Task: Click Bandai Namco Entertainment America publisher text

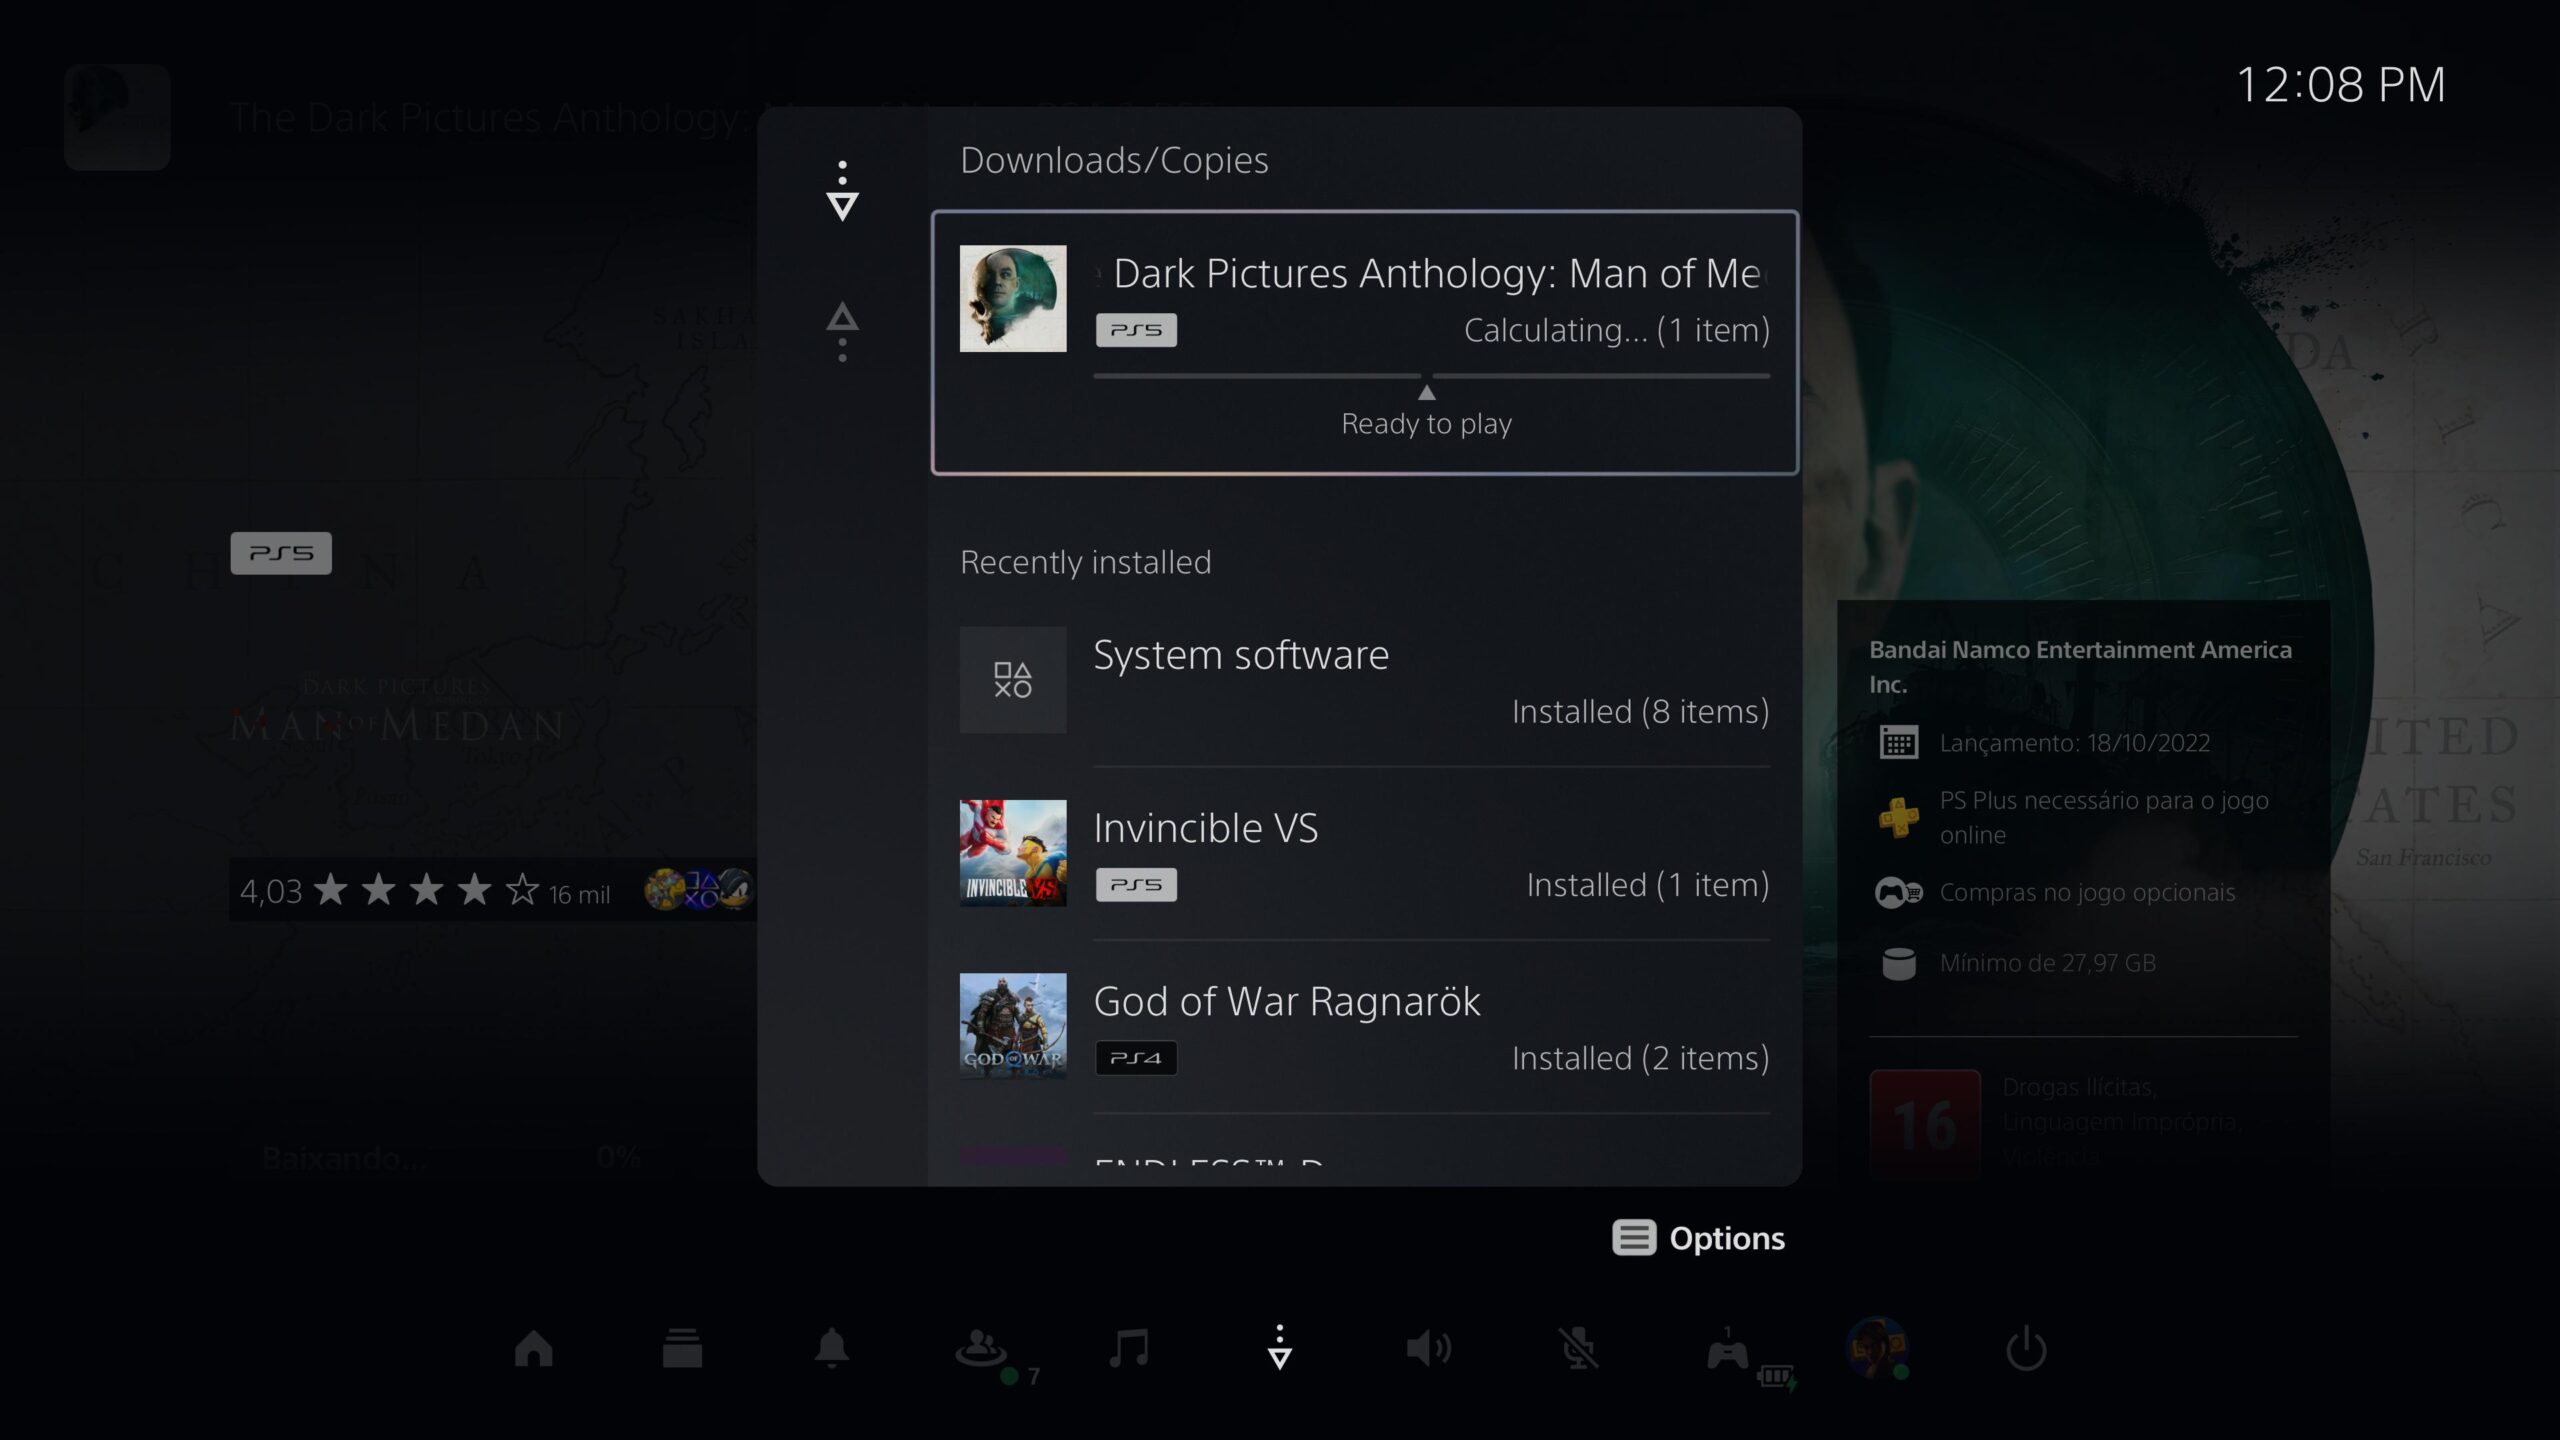Action: pyautogui.click(x=2080, y=667)
